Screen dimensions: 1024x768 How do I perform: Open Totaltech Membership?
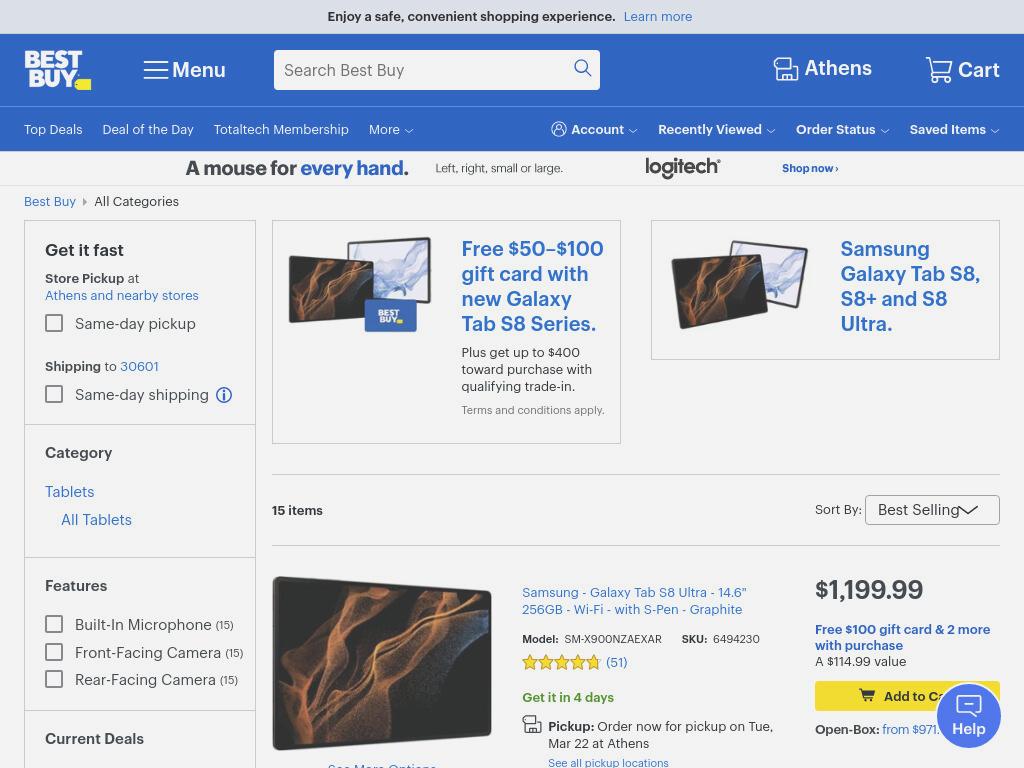point(281,129)
